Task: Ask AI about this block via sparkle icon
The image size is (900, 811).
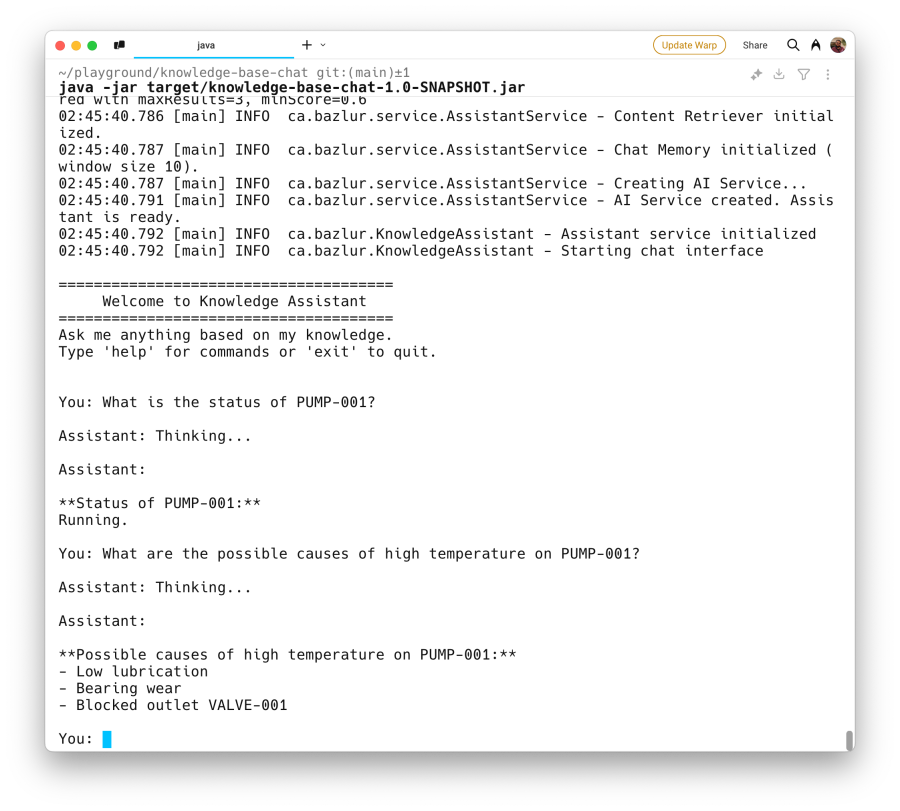Action: coord(756,75)
